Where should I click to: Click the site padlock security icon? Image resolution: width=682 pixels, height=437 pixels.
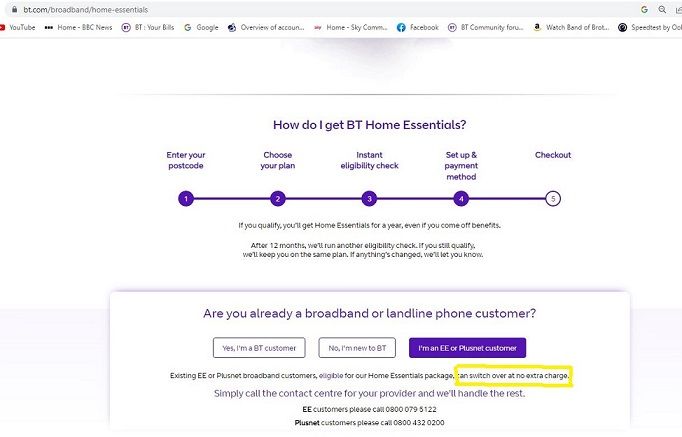click(14, 9)
